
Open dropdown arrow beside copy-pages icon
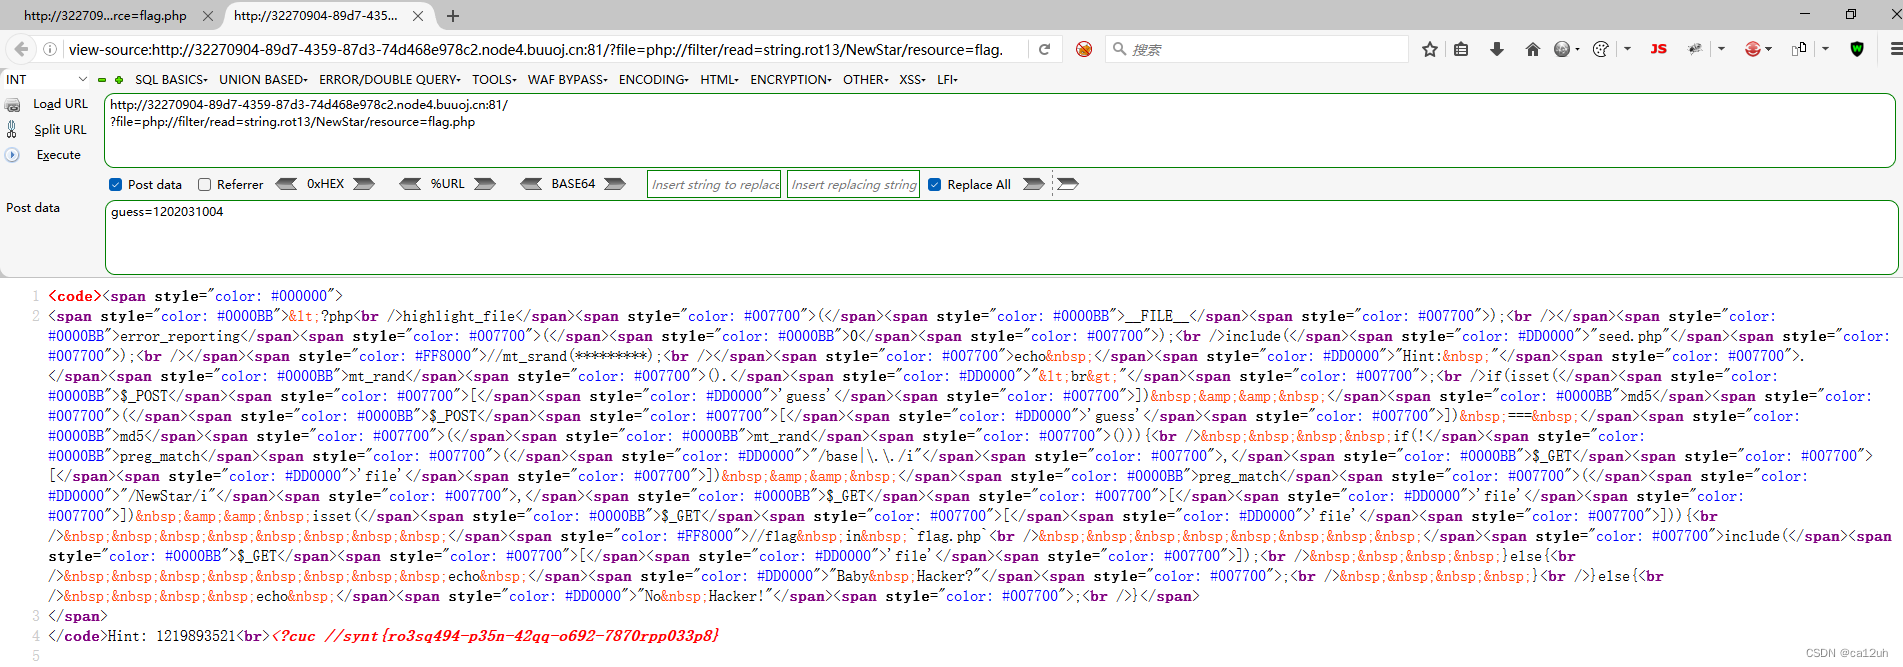(x=1825, y=49)
